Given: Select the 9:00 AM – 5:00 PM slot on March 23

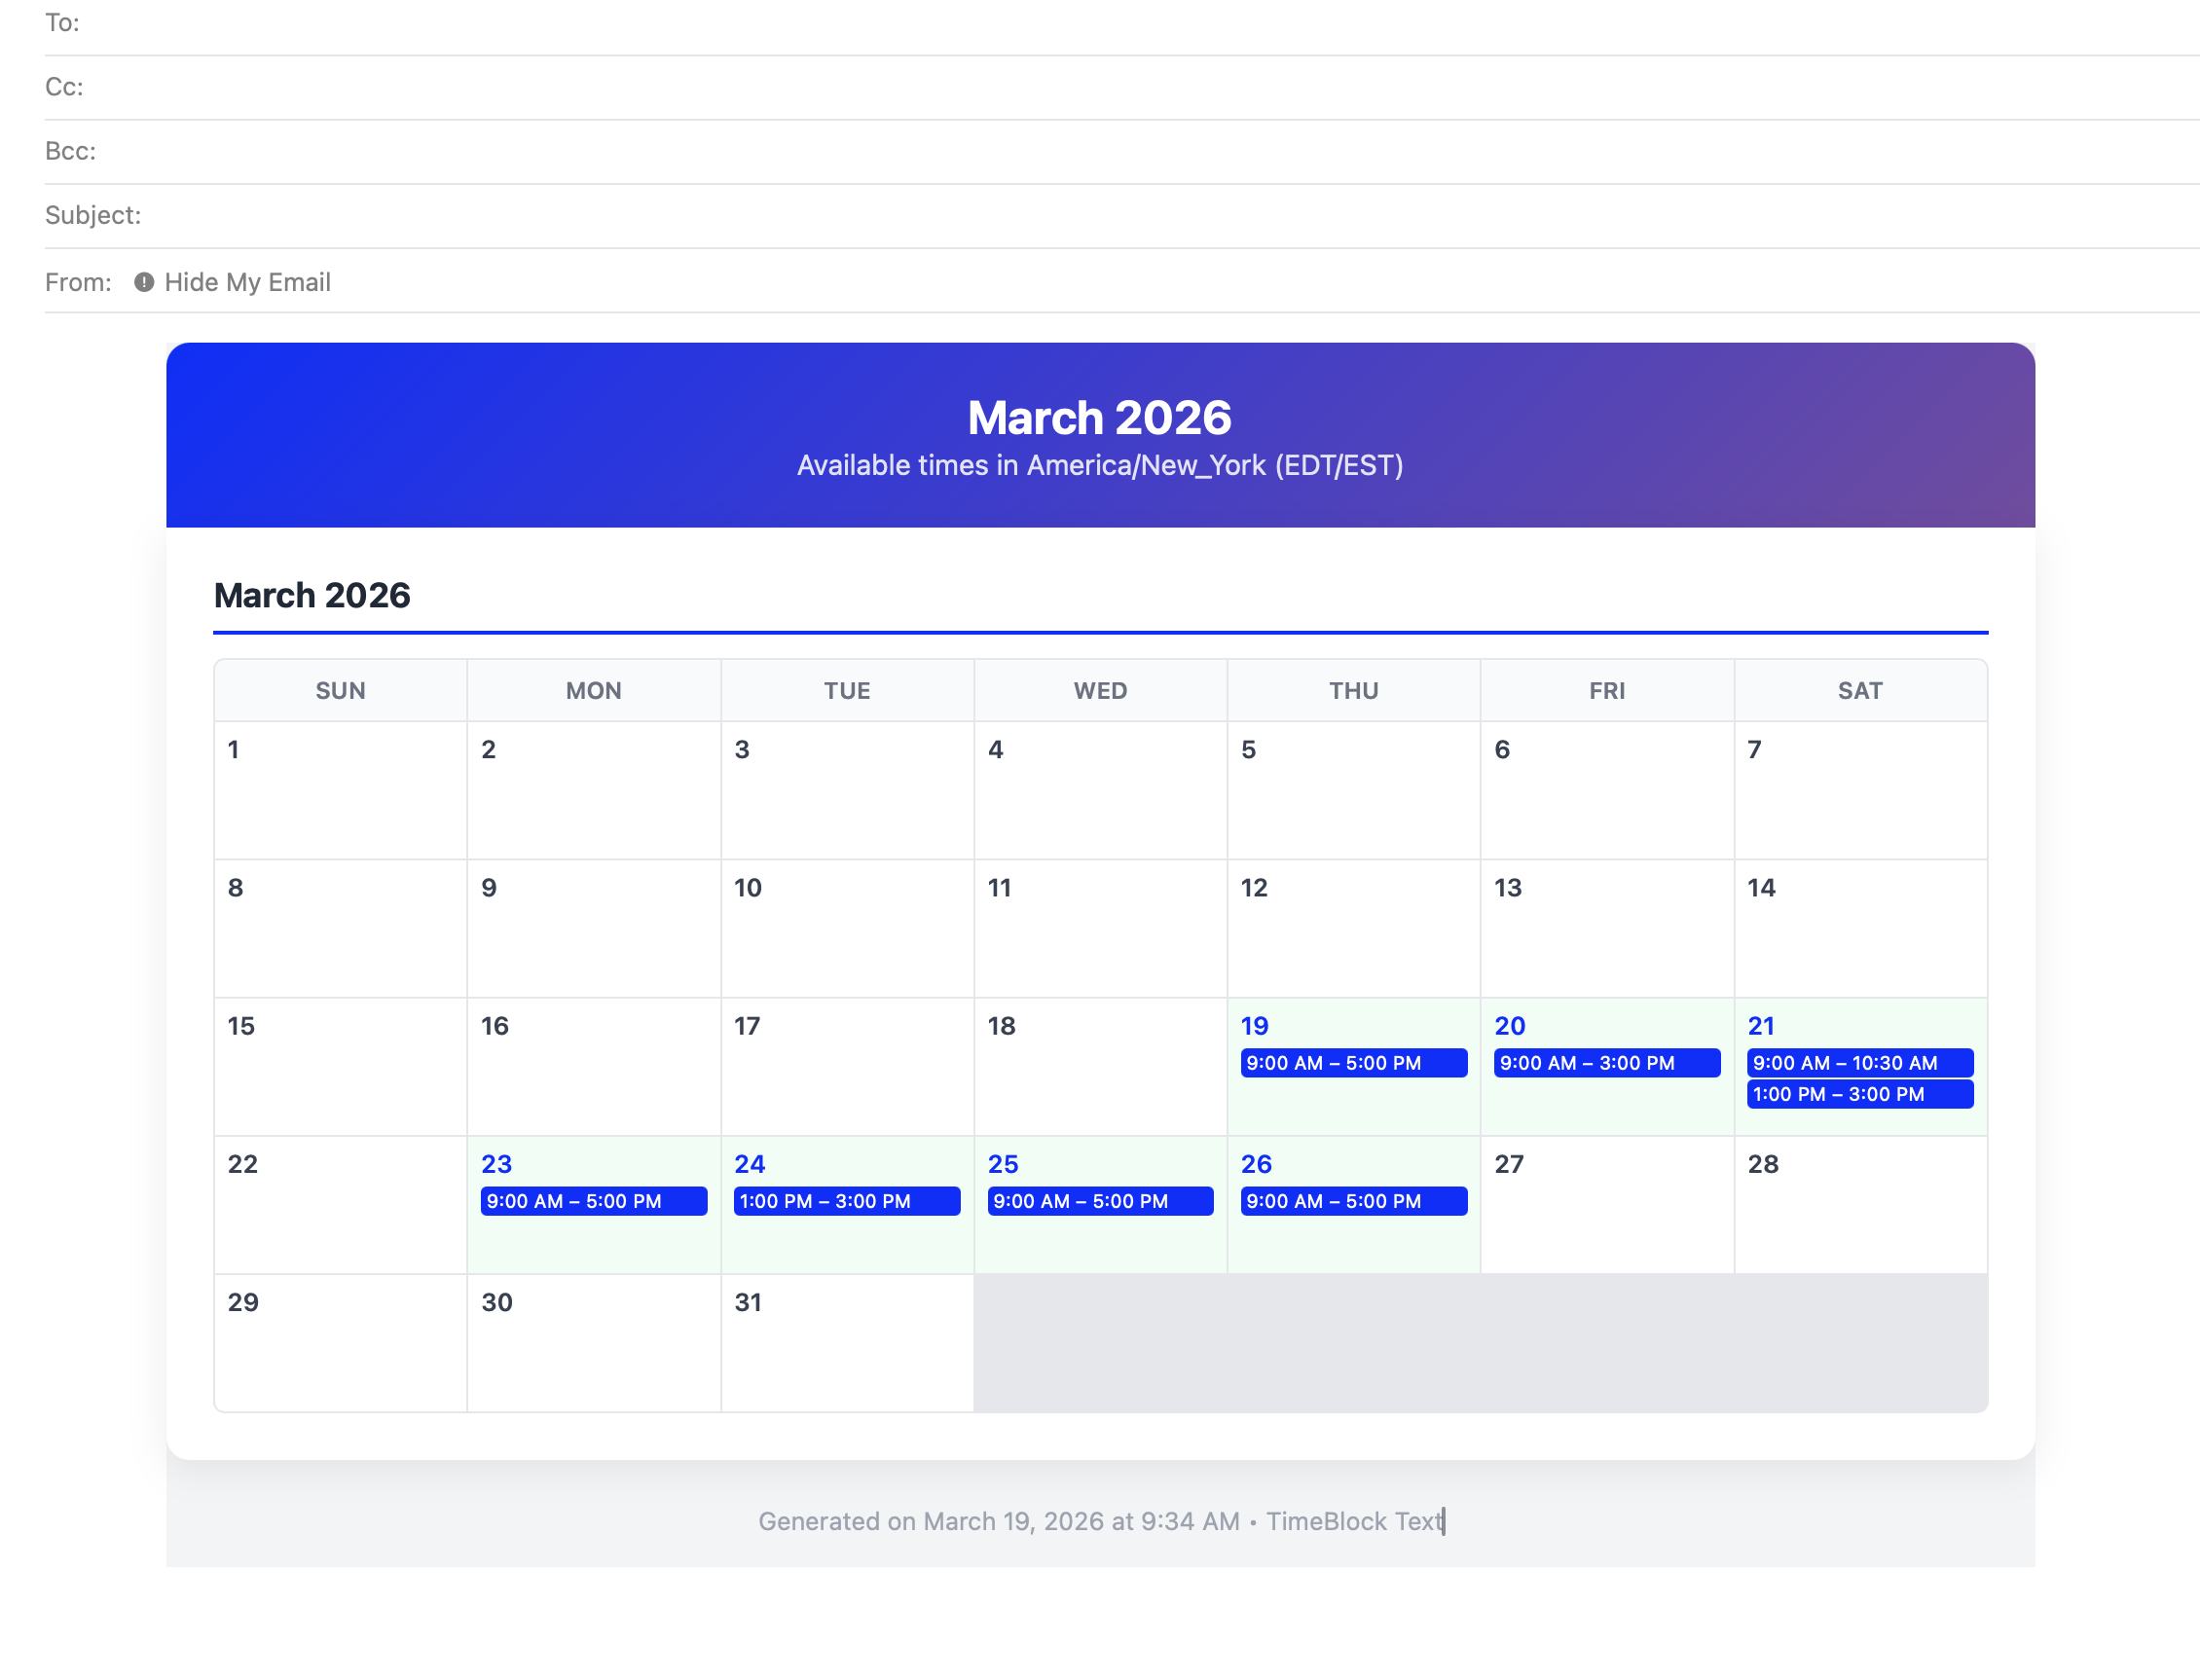Looking at the screenshot, I should [594, 1201].
